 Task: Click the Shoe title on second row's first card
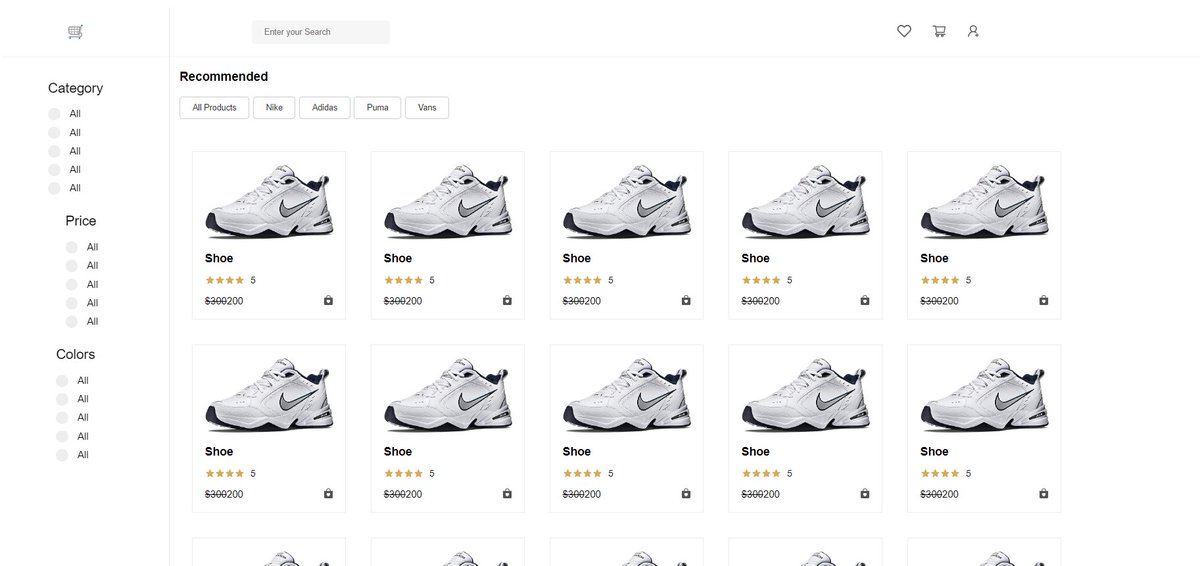coord(219,451)
